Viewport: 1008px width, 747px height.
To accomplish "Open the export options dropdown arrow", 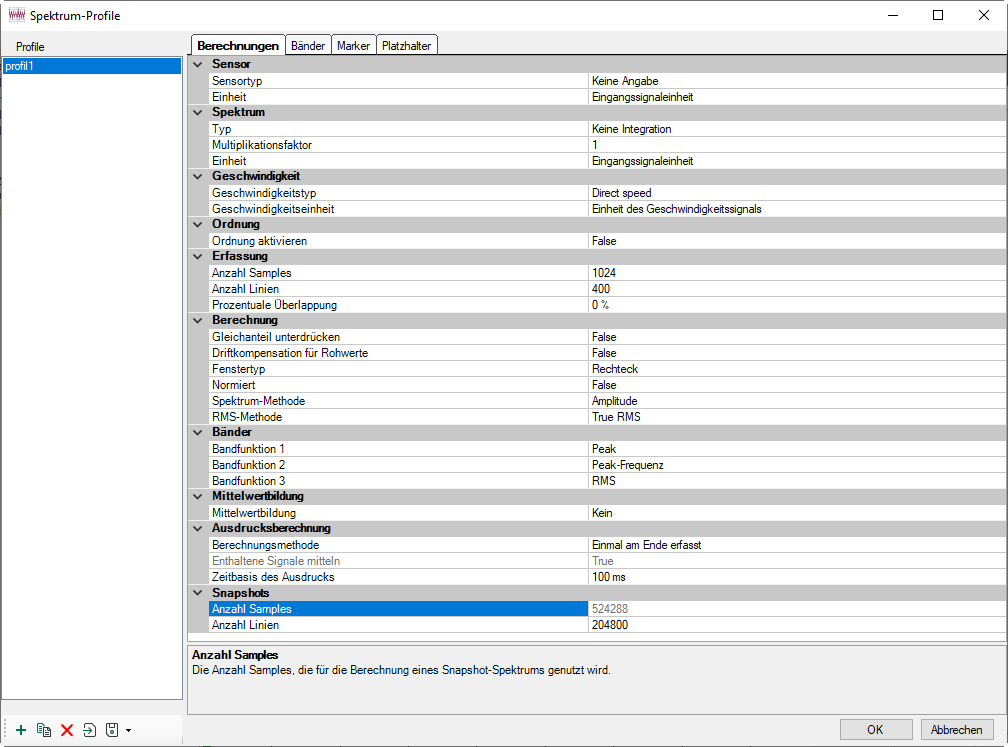I will click(x=129, y=730).
